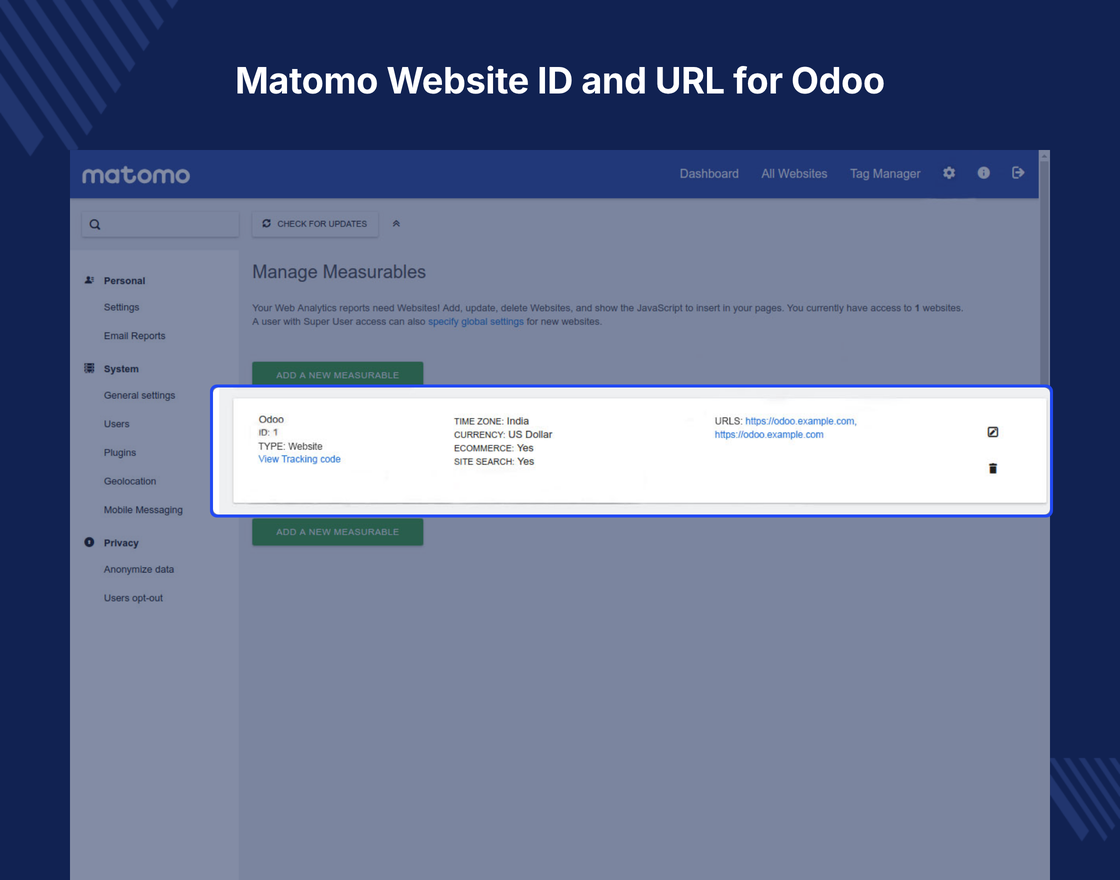Open General settings in sidebar
This screenshot has height=880, width=1120.
(139, 395)
